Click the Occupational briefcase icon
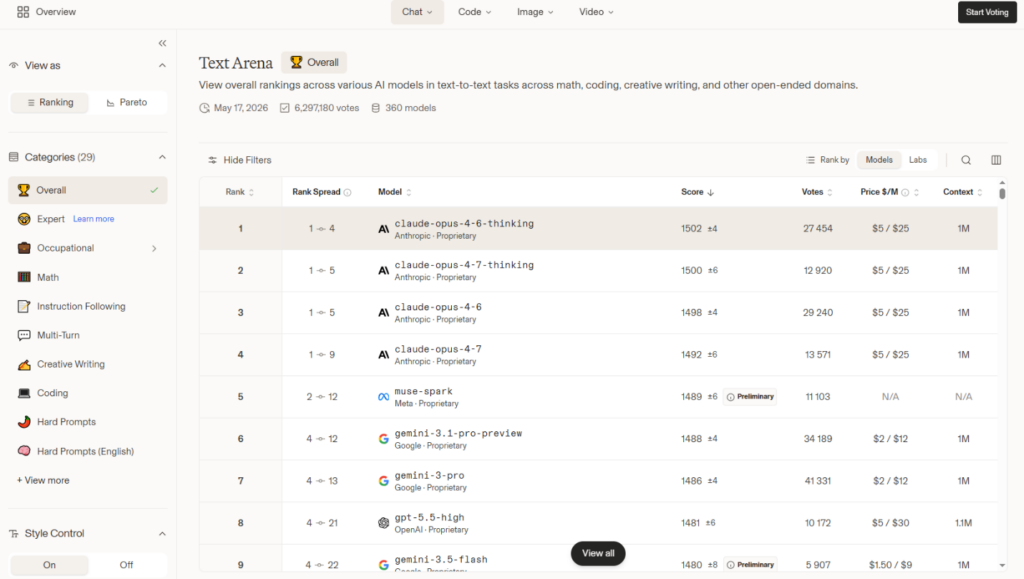Viewport: 1024px width, 579px height. [24, 248]
